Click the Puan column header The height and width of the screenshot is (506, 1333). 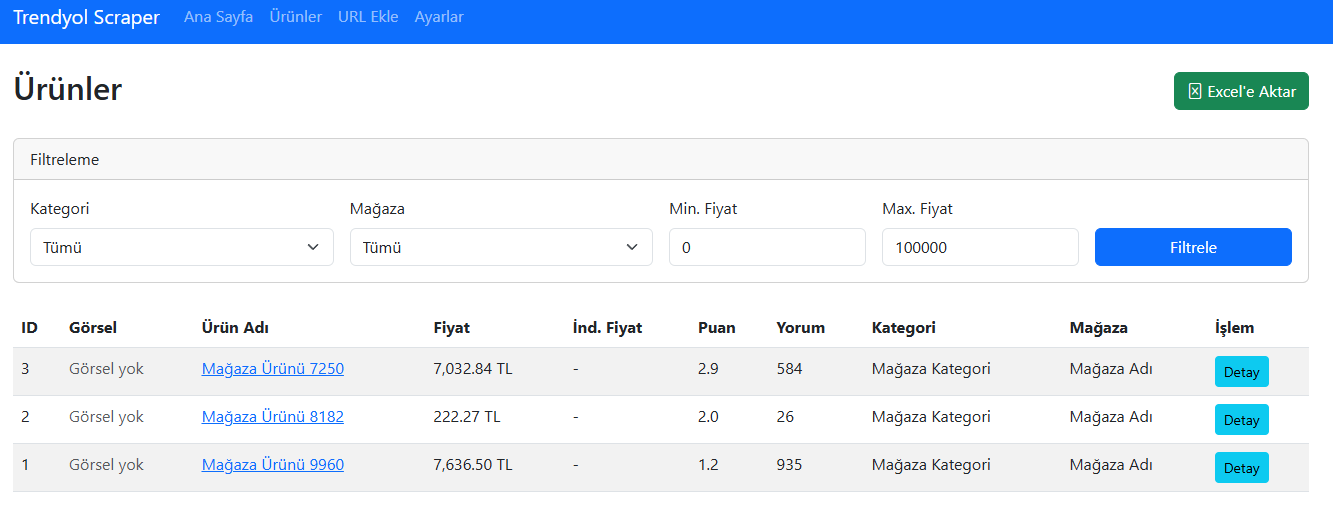(x=717, y=327)
